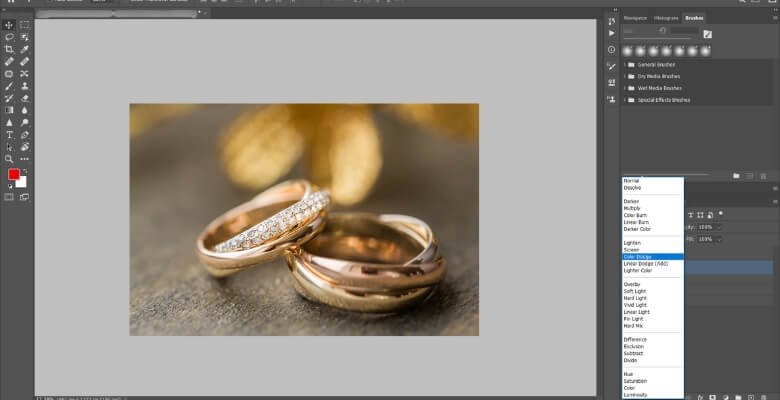Select the Zoom magnifier tool
This screenshot has width=780, height=400.
pyautogui.click(x=9, y=159)
